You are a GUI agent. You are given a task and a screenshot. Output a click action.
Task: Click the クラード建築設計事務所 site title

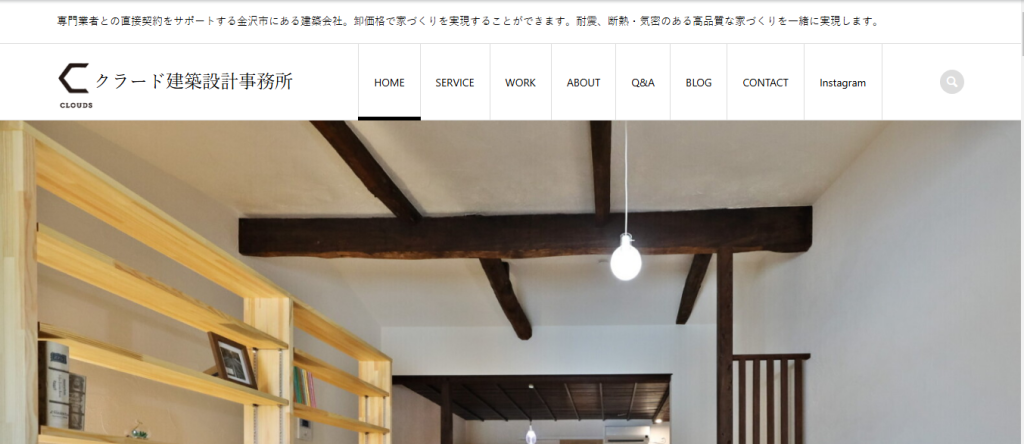[x=194, y=81]
